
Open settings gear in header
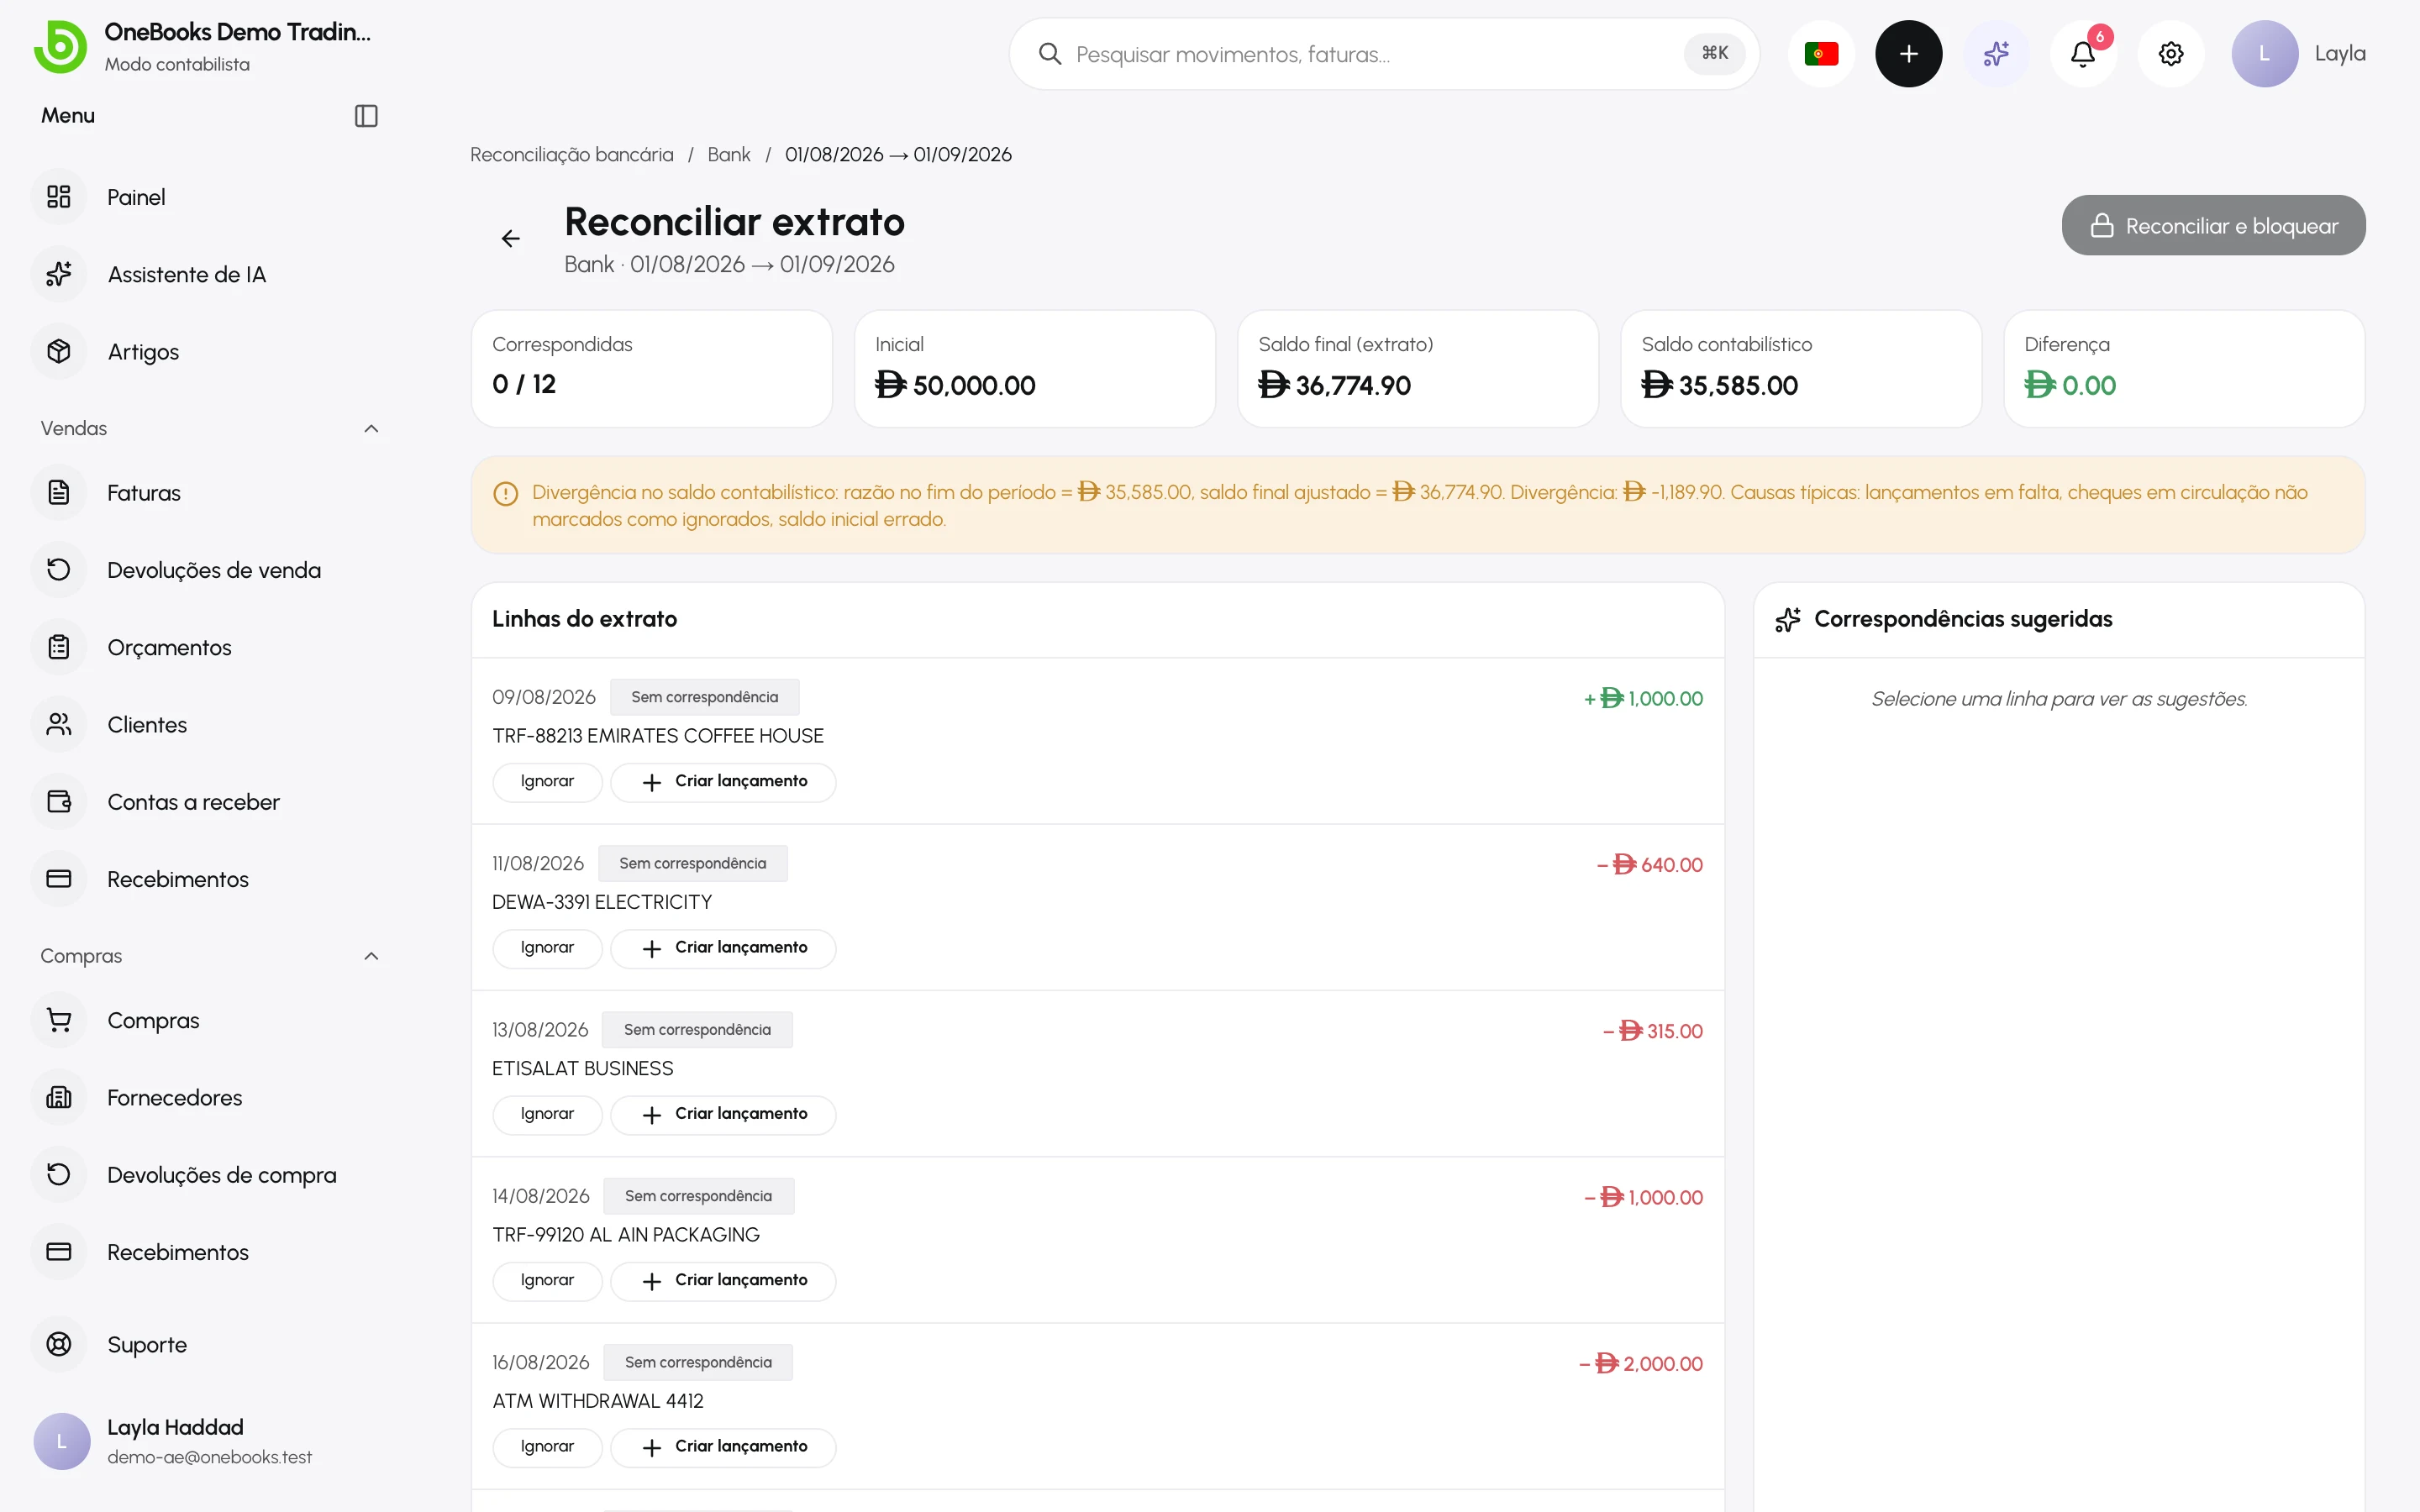click(2171, 54)
